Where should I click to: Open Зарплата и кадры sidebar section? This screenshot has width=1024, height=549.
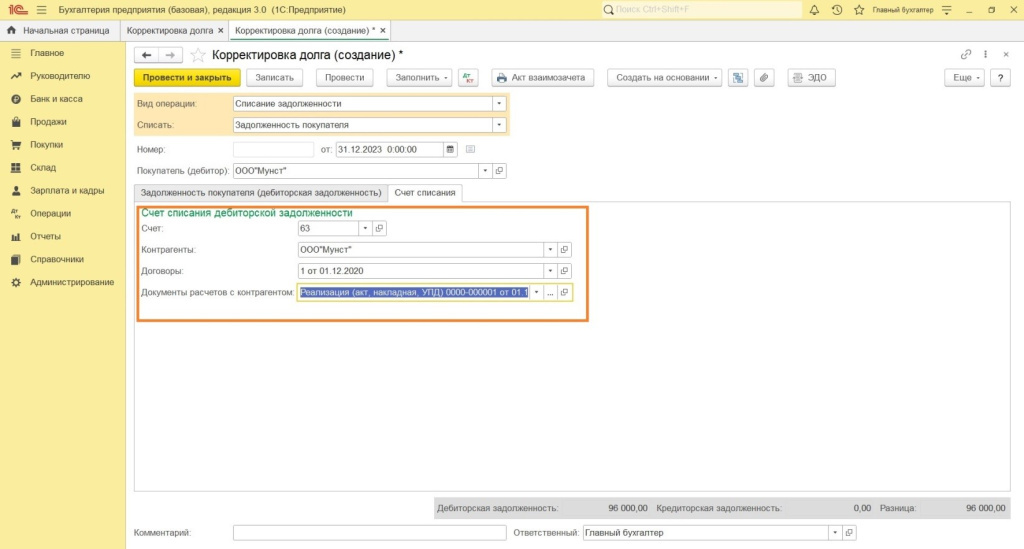(x=66, y=190)
